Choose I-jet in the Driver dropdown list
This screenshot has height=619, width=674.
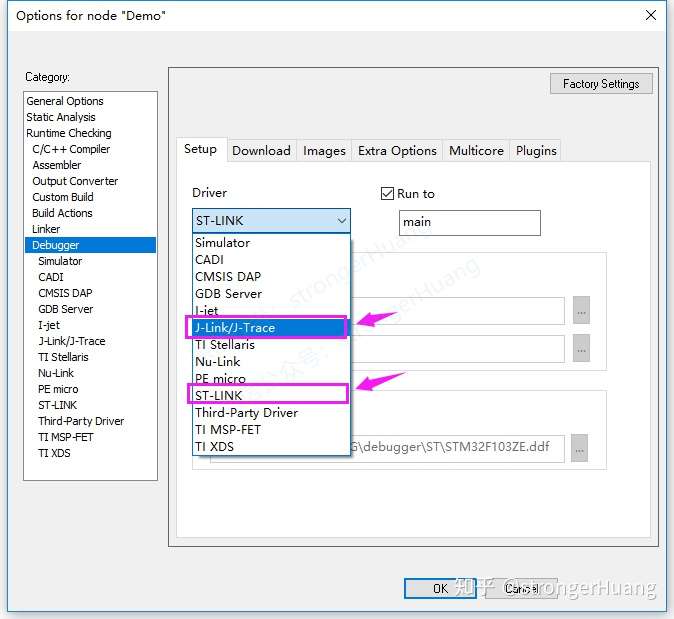[271, 310]
